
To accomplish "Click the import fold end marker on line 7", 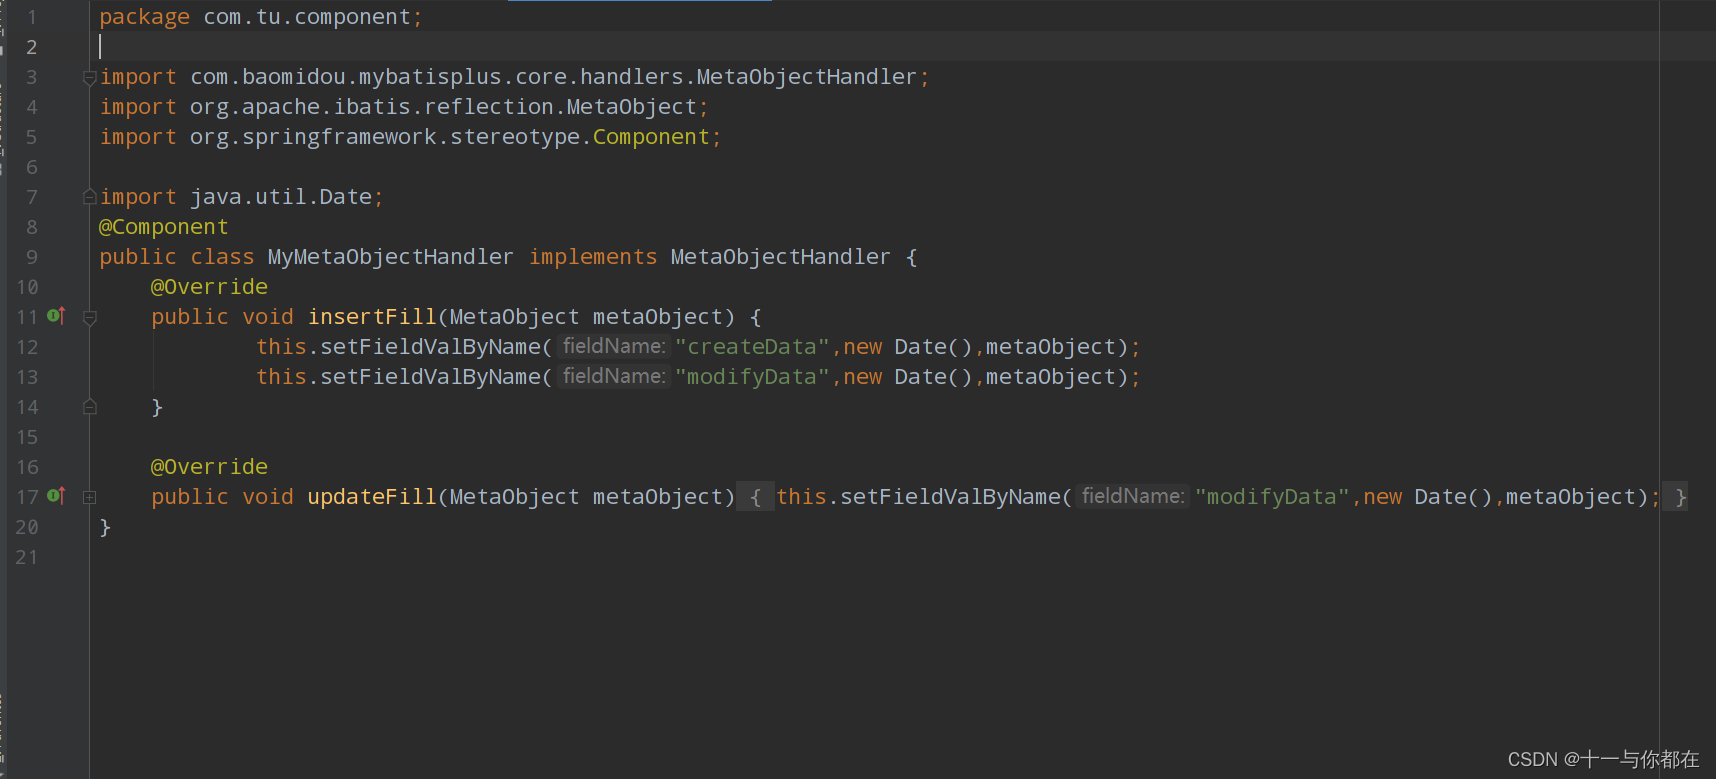I will tap(89, 197).
